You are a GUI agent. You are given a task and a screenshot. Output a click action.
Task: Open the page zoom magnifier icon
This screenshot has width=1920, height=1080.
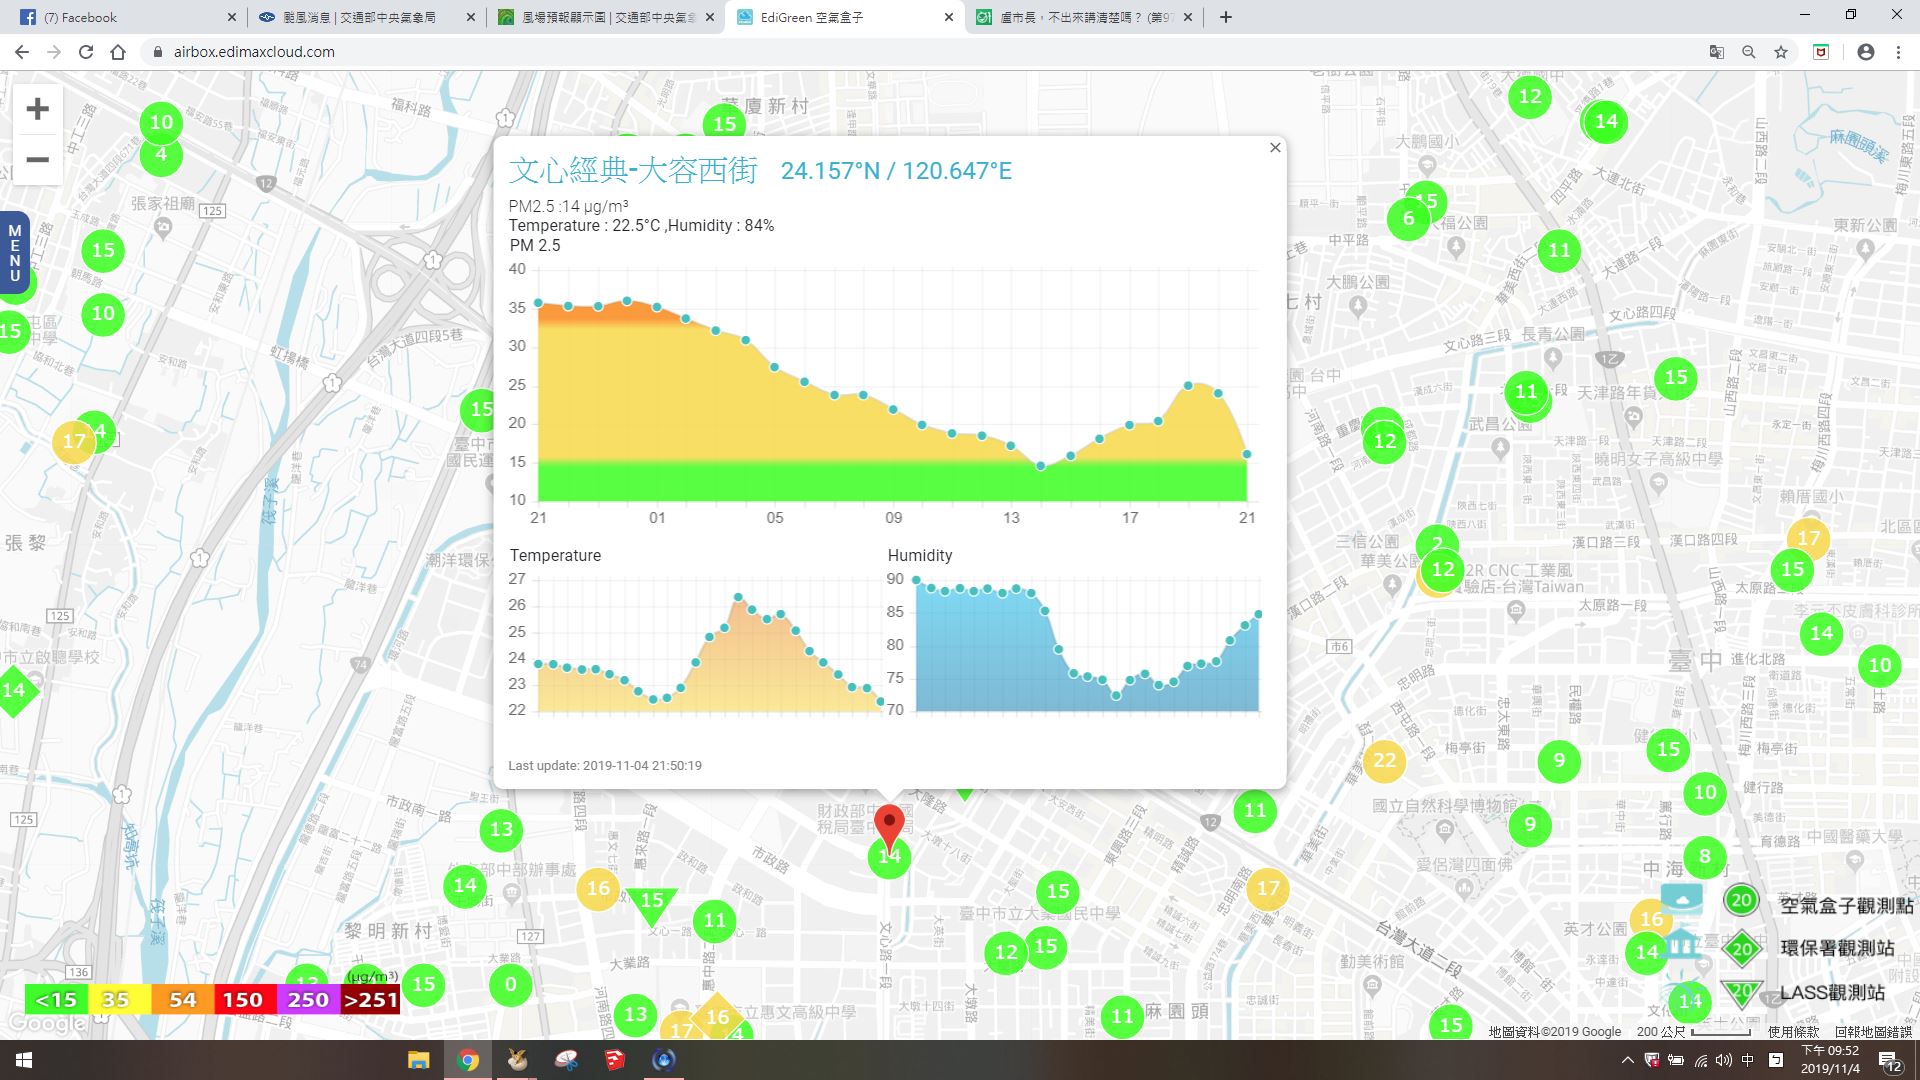[1749, 52]
